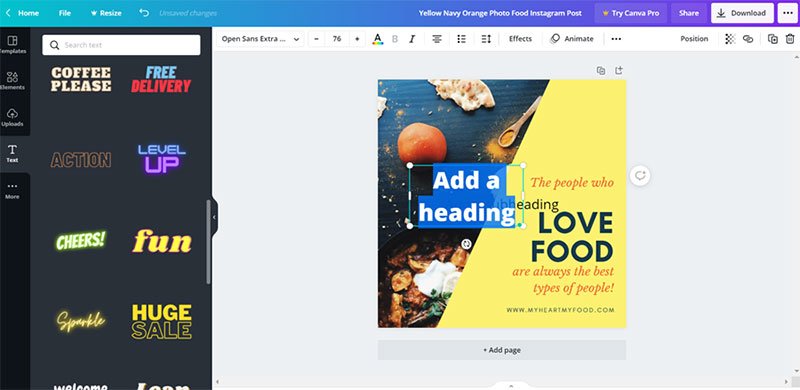
Task: Select the Text sidebar tab
Action: point(13,154)
